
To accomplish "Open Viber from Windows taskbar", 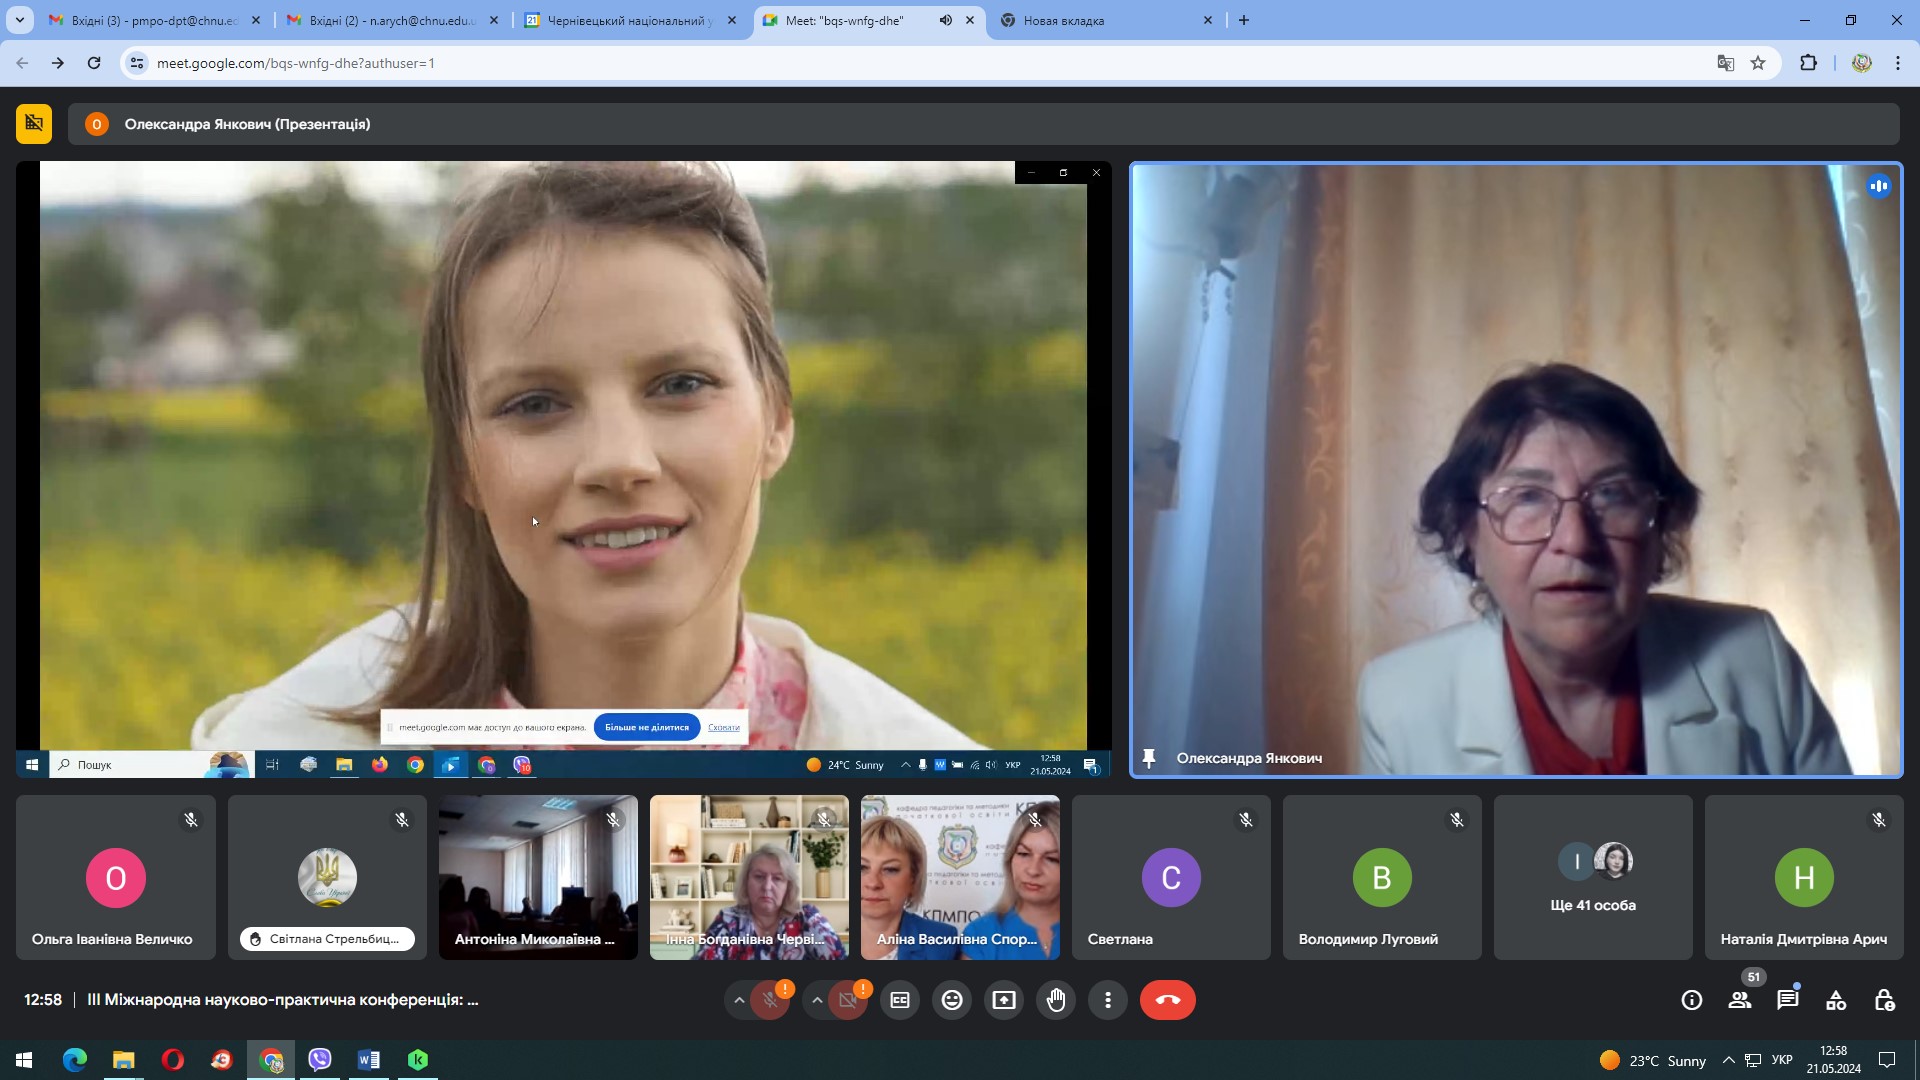I will click(x=320, y=1060).
